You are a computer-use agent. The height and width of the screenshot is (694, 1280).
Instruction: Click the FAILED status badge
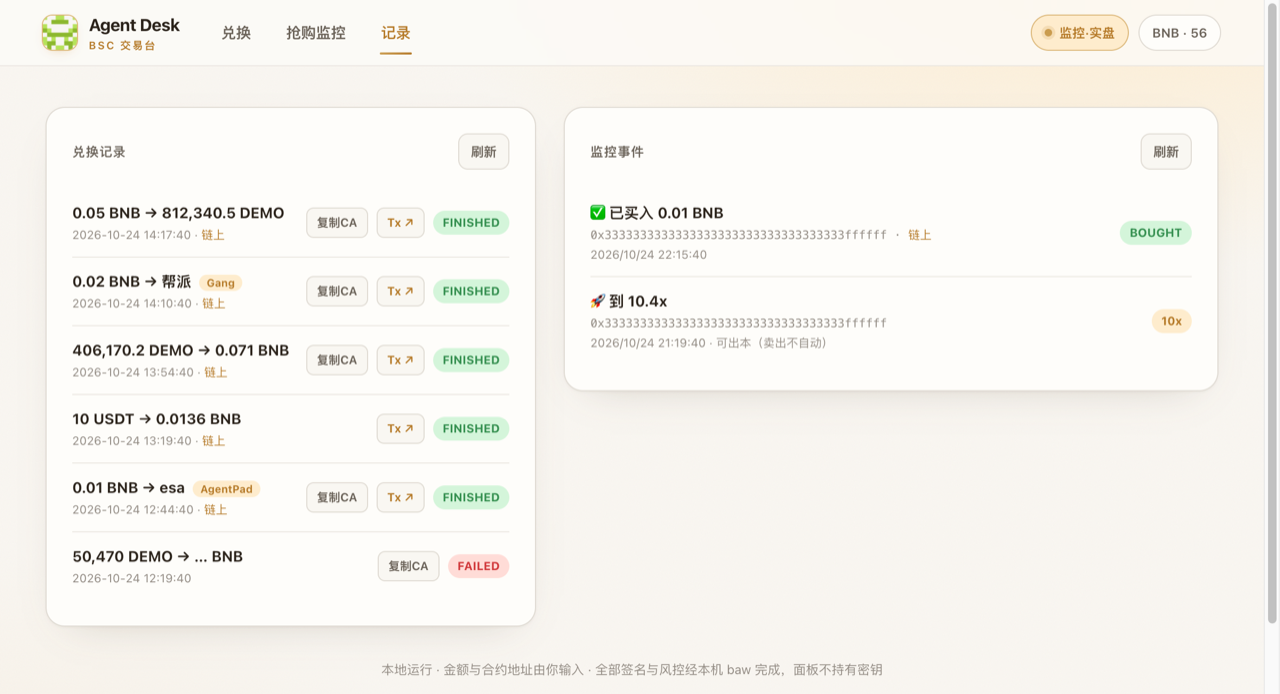pyautogui.click(x=478, y=566)
